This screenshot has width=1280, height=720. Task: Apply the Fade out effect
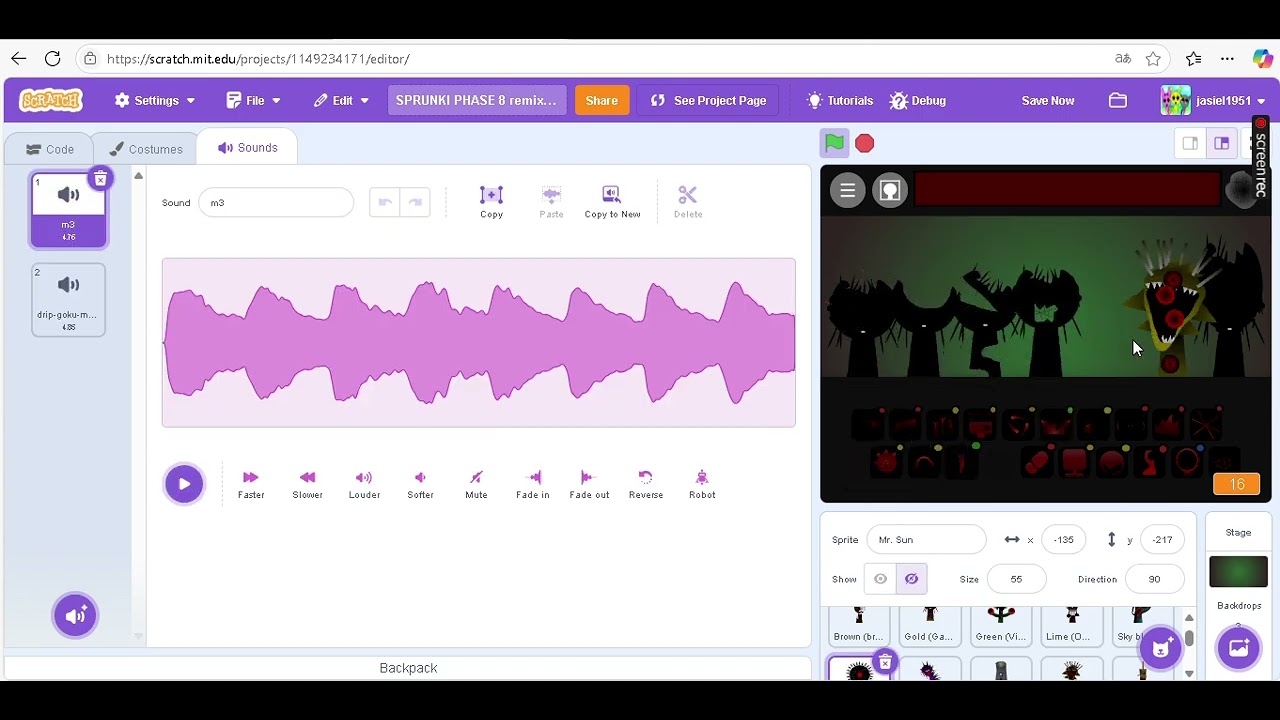[589, 485]
